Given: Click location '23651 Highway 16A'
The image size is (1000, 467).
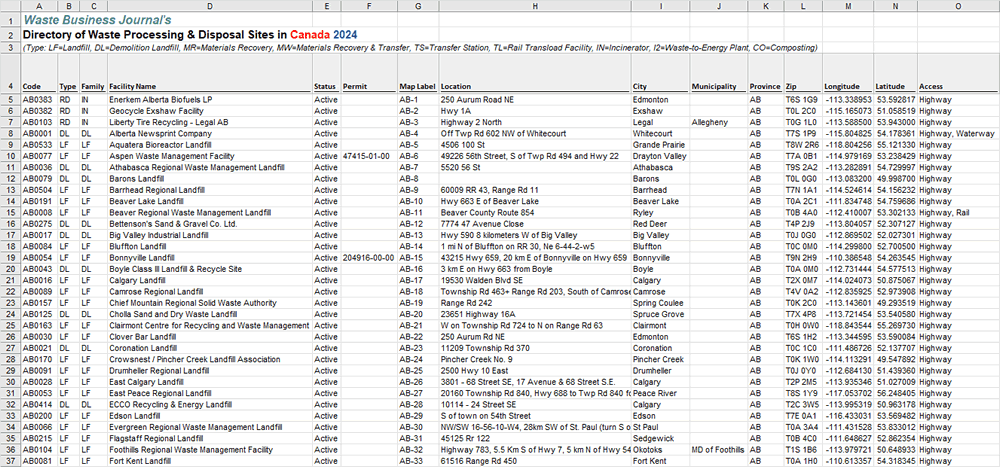Looking at the screenshot, I should coord(535,315).
